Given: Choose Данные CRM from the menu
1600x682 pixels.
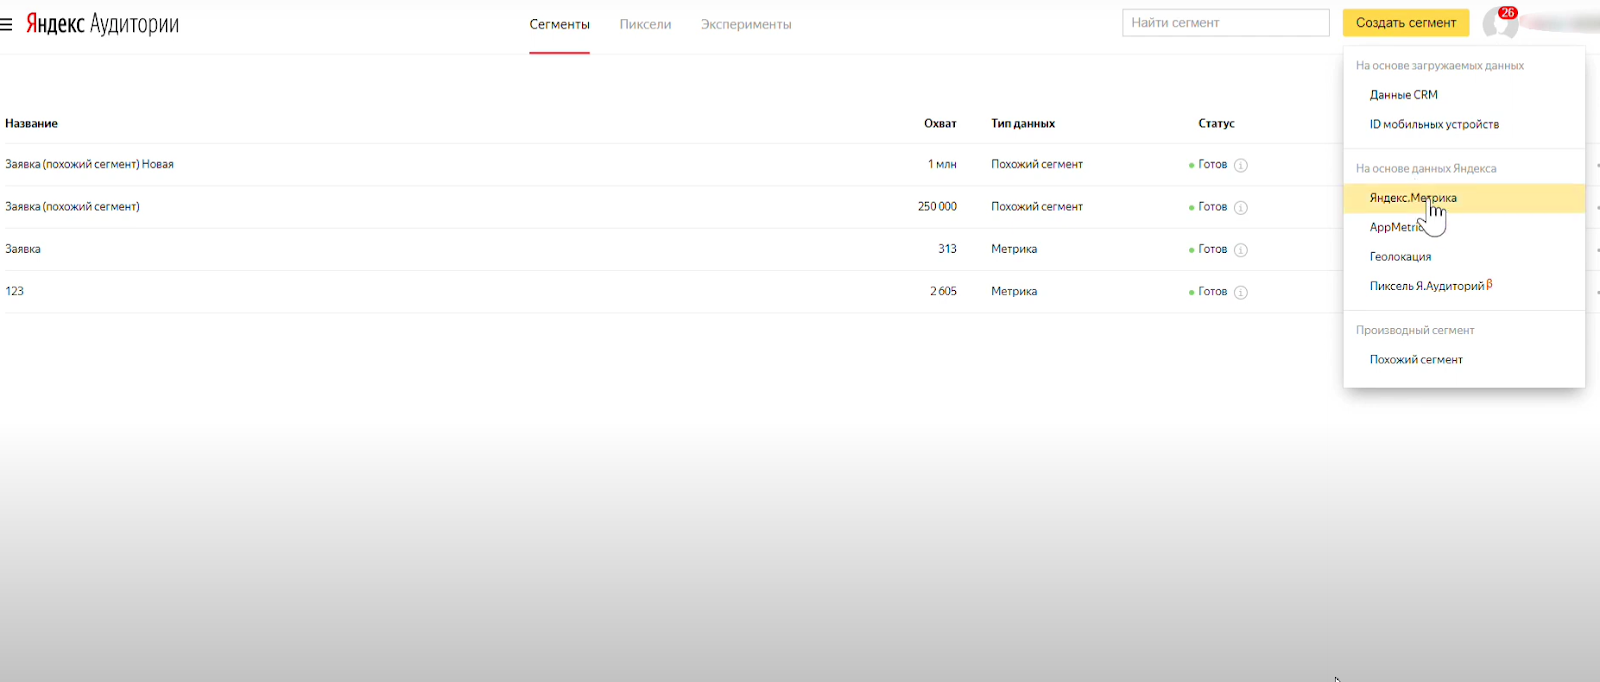Looking at the screenshot, I should (1404, 95).
